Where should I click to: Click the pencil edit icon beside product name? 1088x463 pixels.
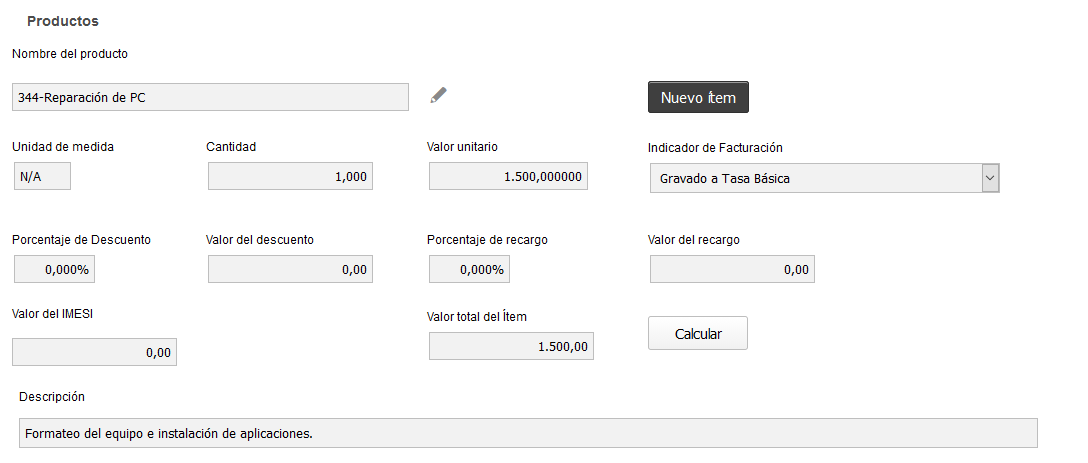439,96
